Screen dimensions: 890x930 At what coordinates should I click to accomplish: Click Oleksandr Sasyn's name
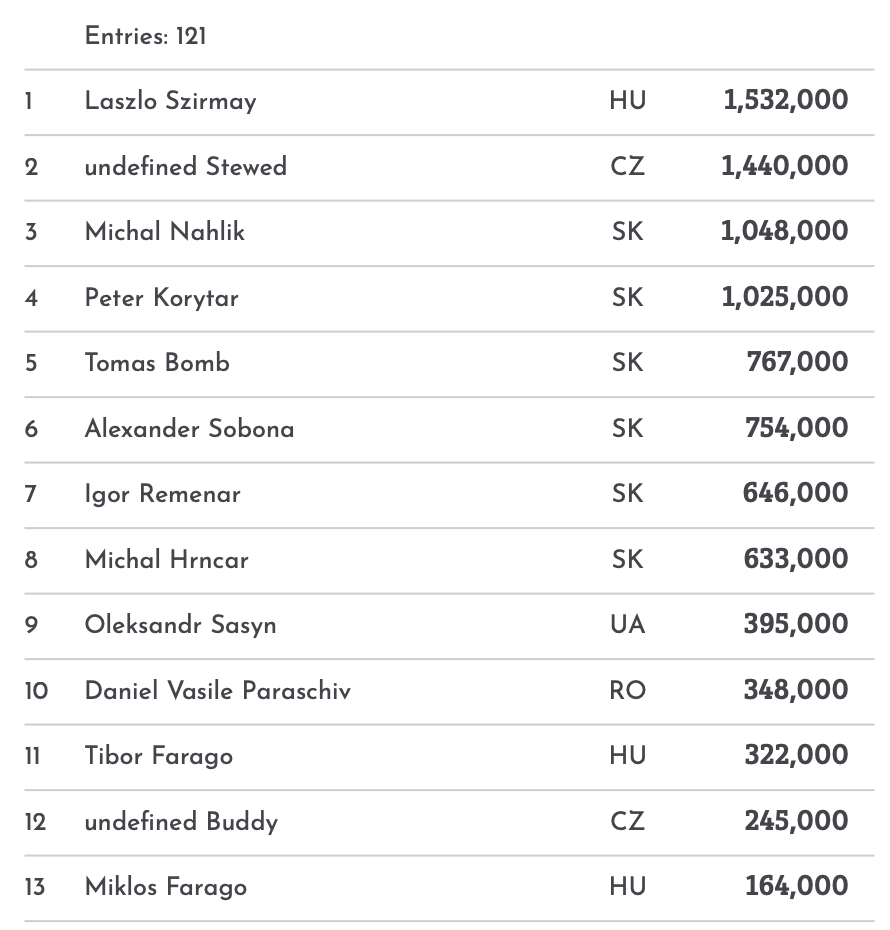pyautogui.click(x=180, y=625)
